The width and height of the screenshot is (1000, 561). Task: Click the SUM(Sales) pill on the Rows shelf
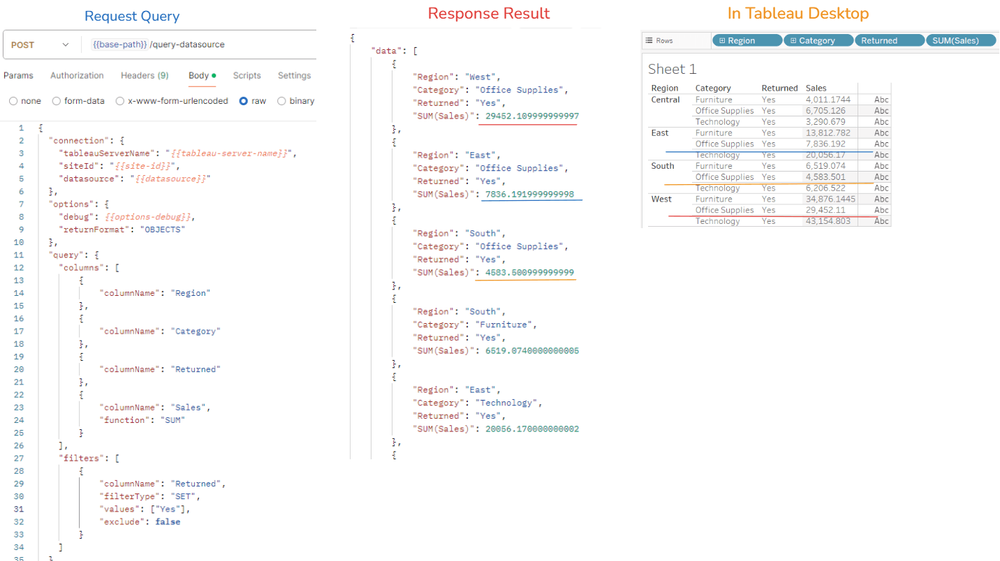[960, 40]
